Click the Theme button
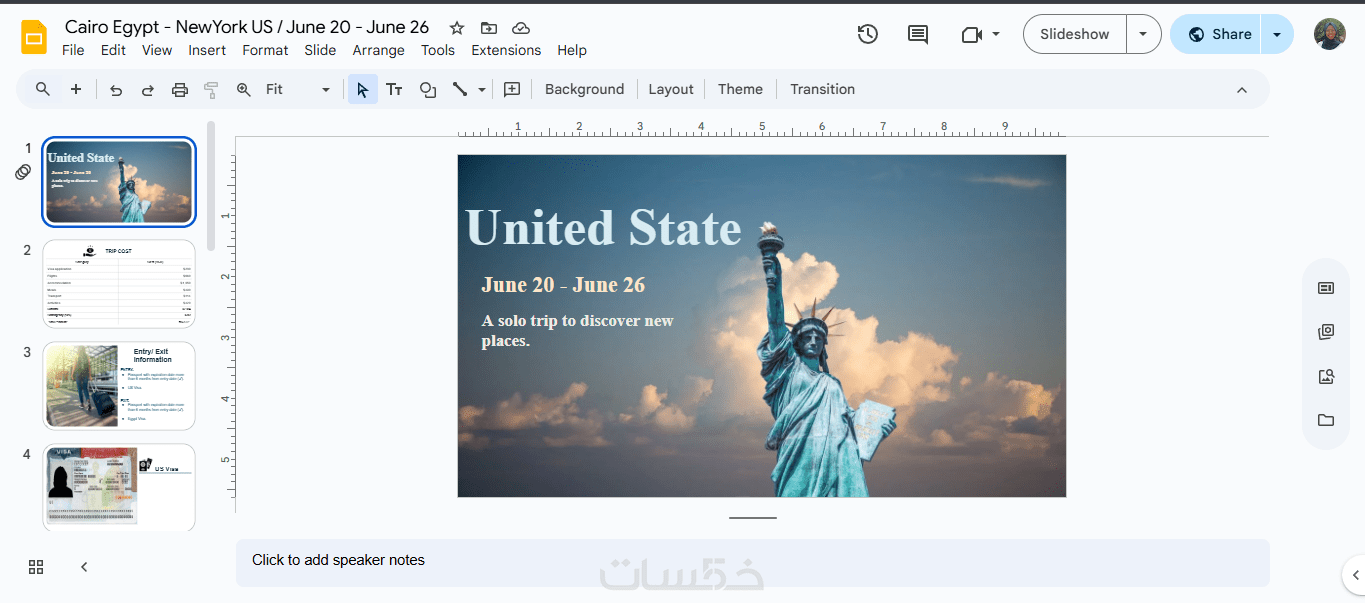This screenshot has height=603, width=1365. click(740, 89)
